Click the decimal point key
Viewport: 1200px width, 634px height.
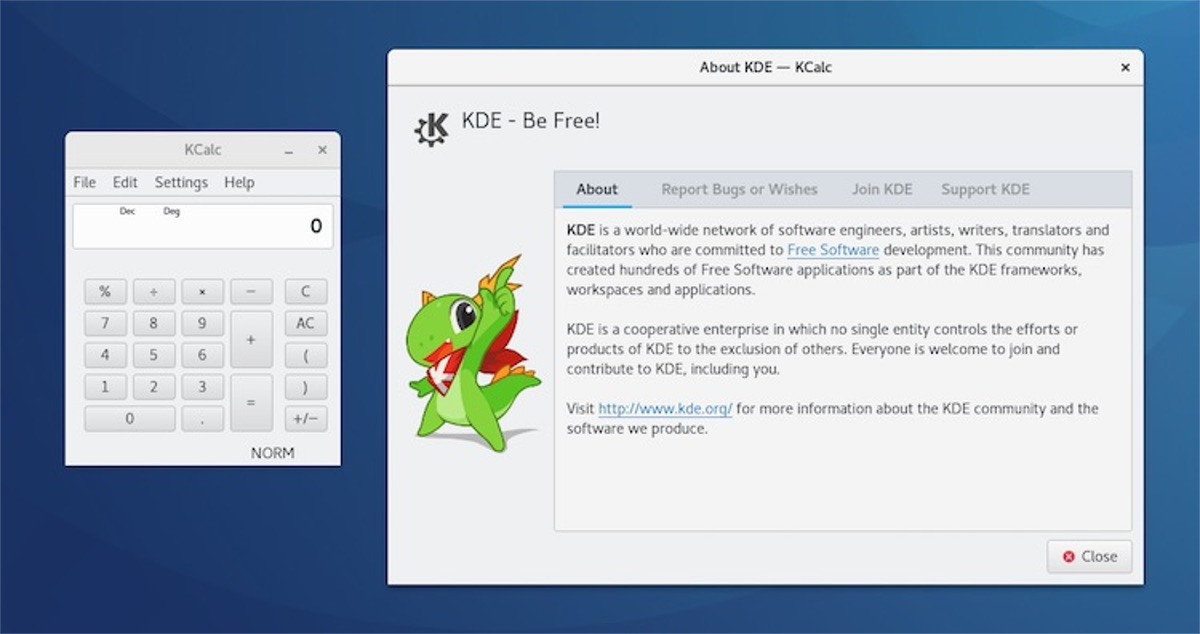[x=203, y=419]
